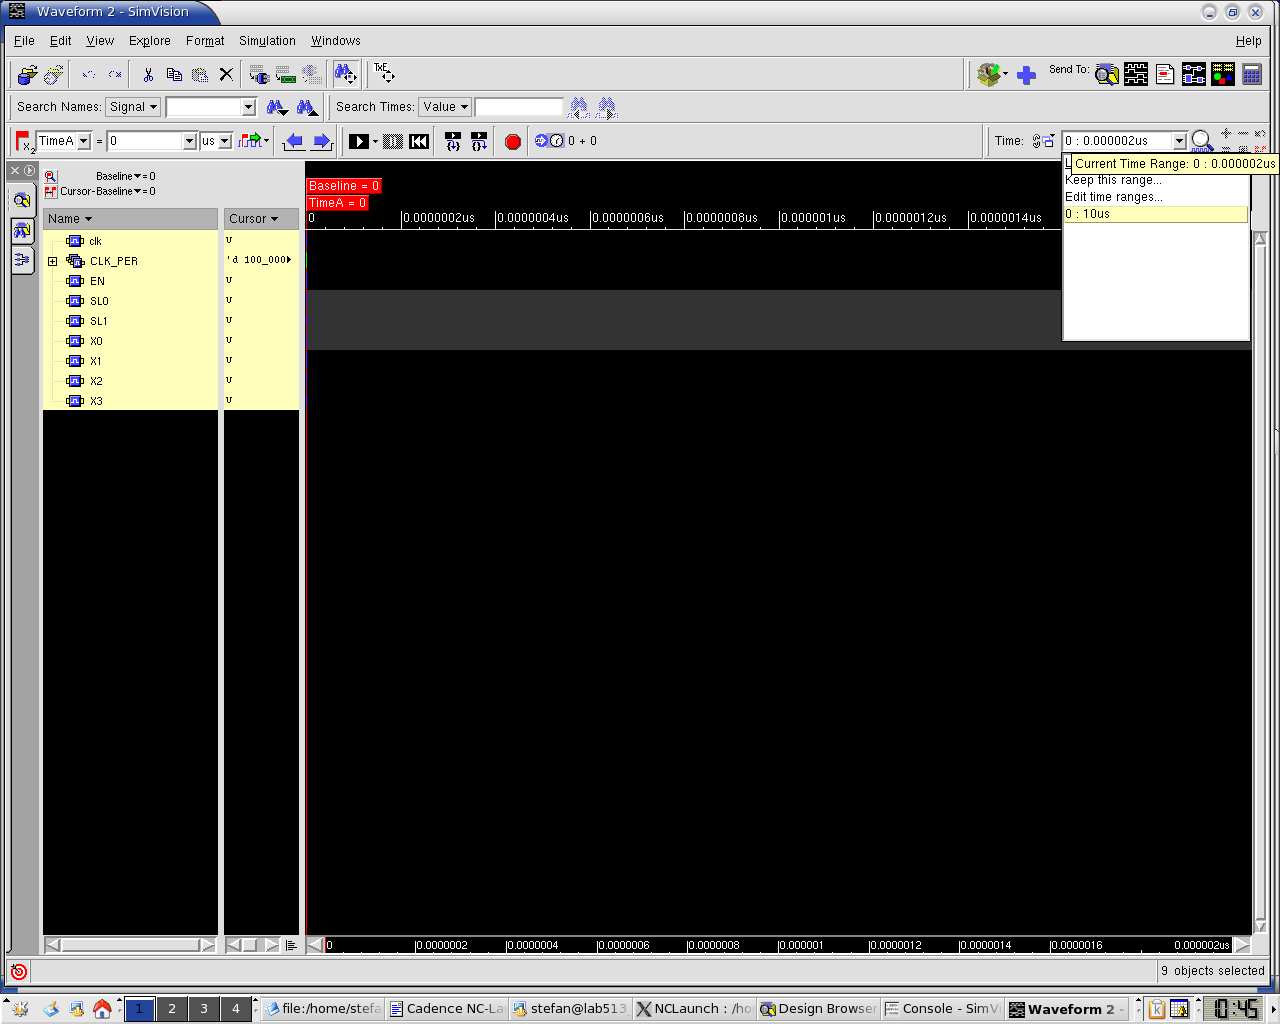Select the '0 : 10us' time range

[x=1156, y=214]
